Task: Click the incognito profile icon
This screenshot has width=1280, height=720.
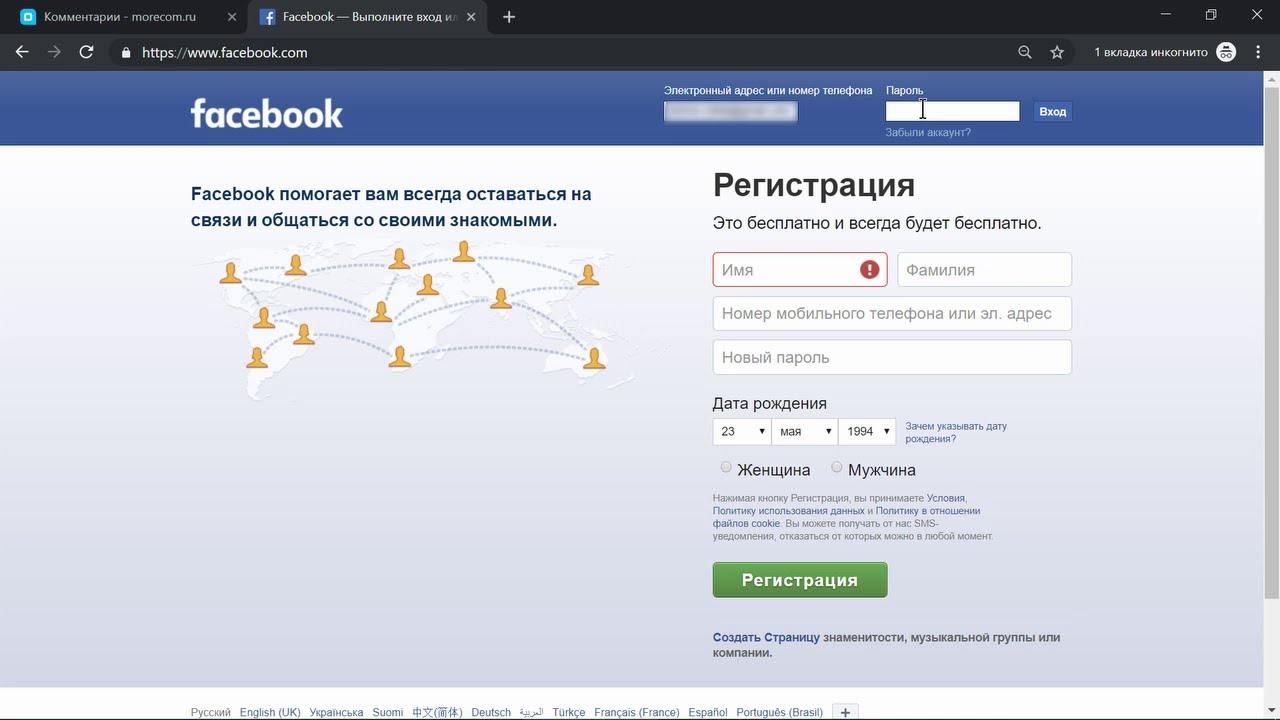Action: tap(1226, 52)
